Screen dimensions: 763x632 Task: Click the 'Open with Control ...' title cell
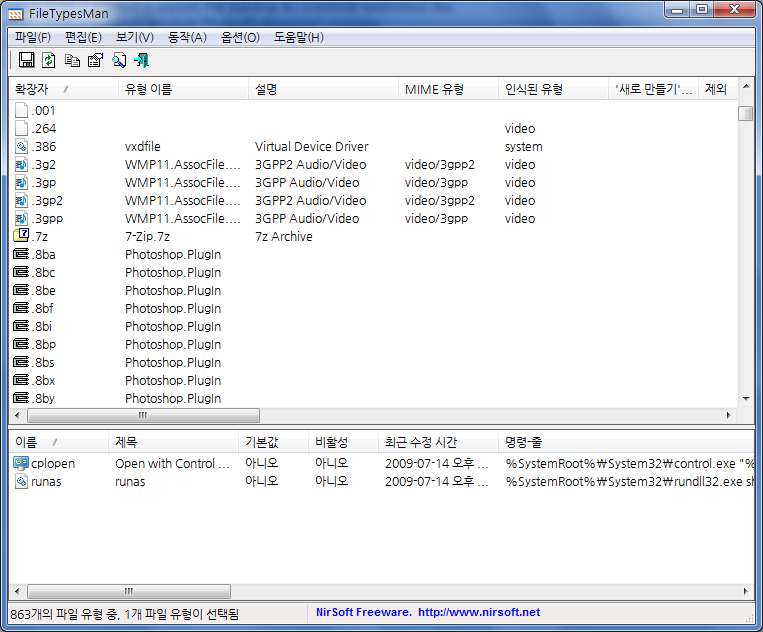point(172,464)
